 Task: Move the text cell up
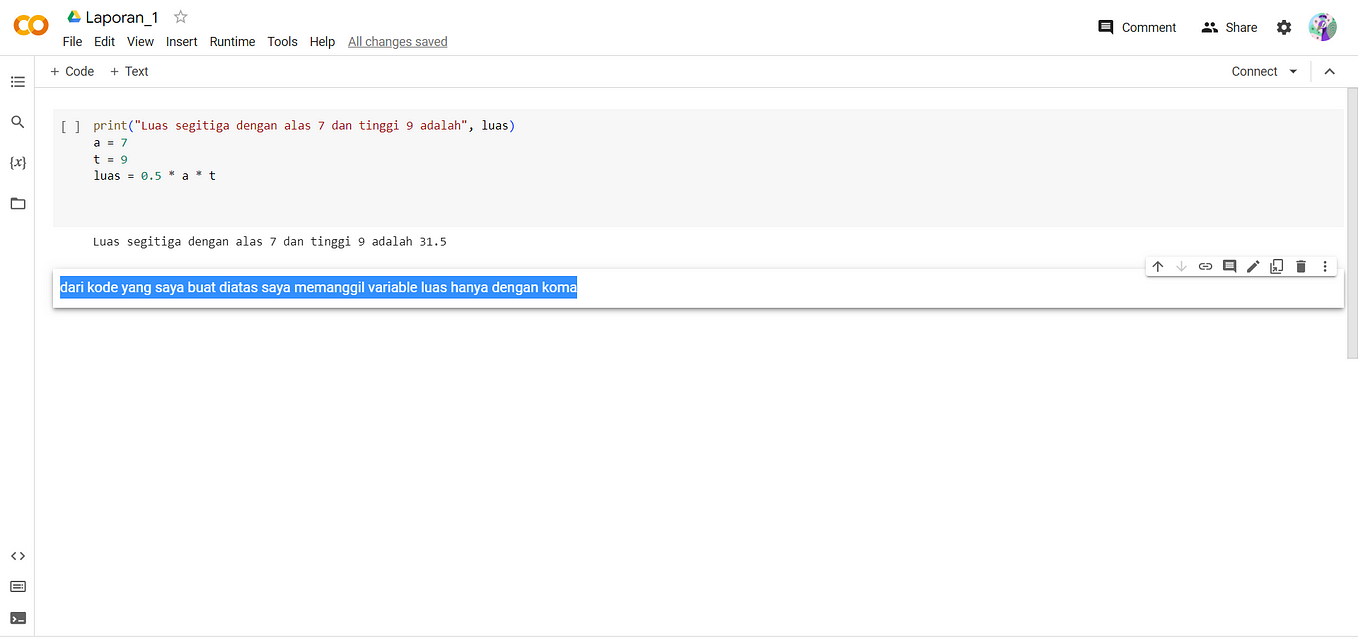coord(1157,267)
